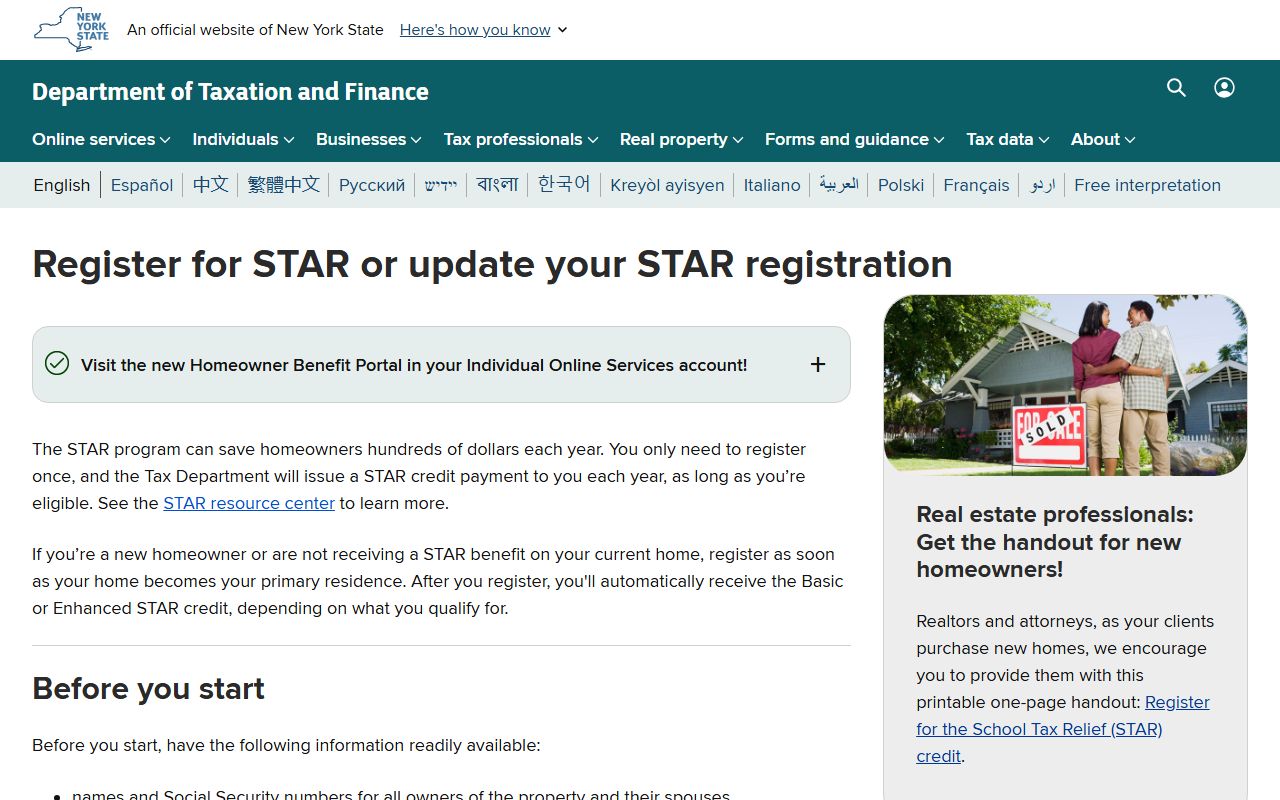Switch language to Polski
Screen dimensions: 1280x800
(901, 185)
